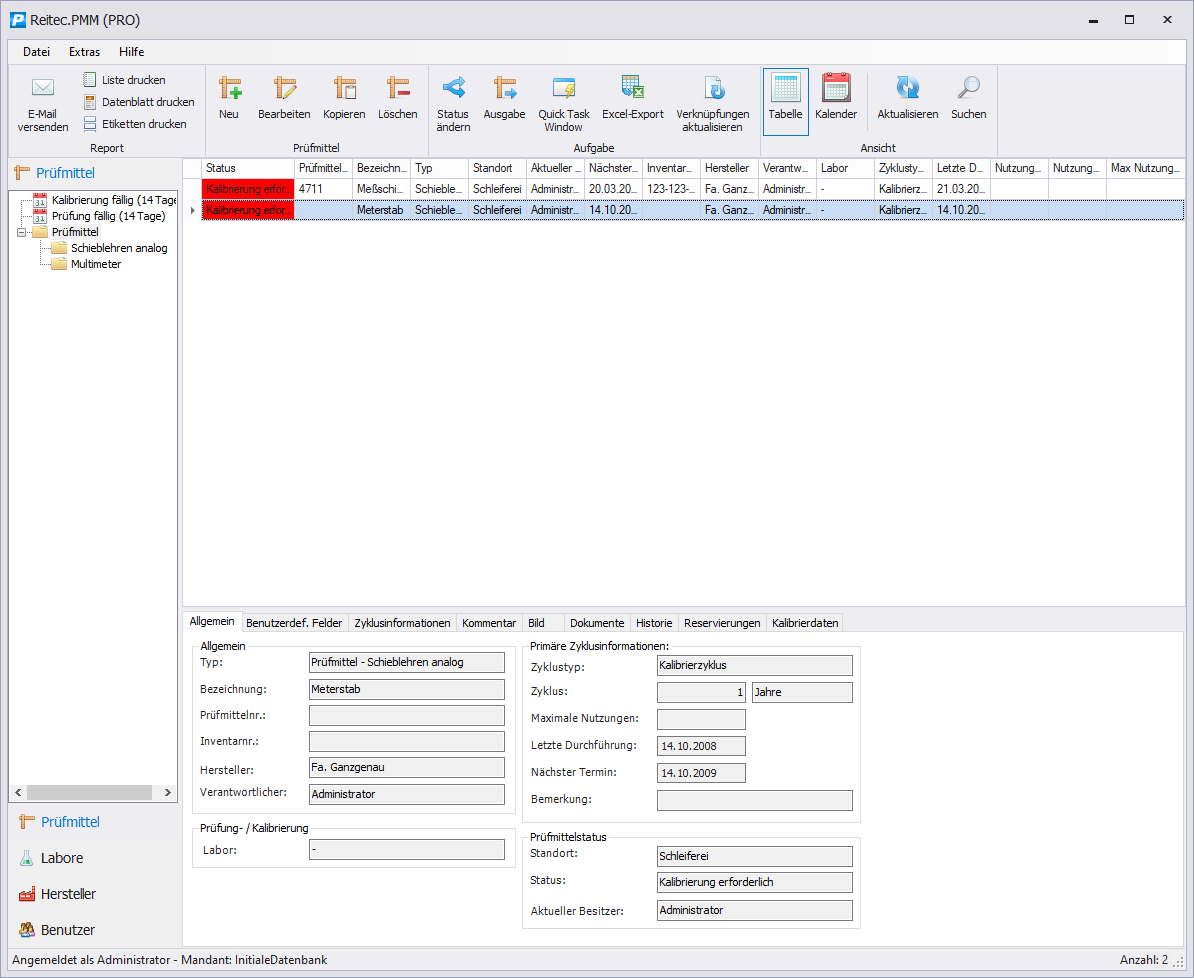This screenshot has height=978, width=1194.
Task: Click the Bemerkung input field
Action: [x=754, y=800]
